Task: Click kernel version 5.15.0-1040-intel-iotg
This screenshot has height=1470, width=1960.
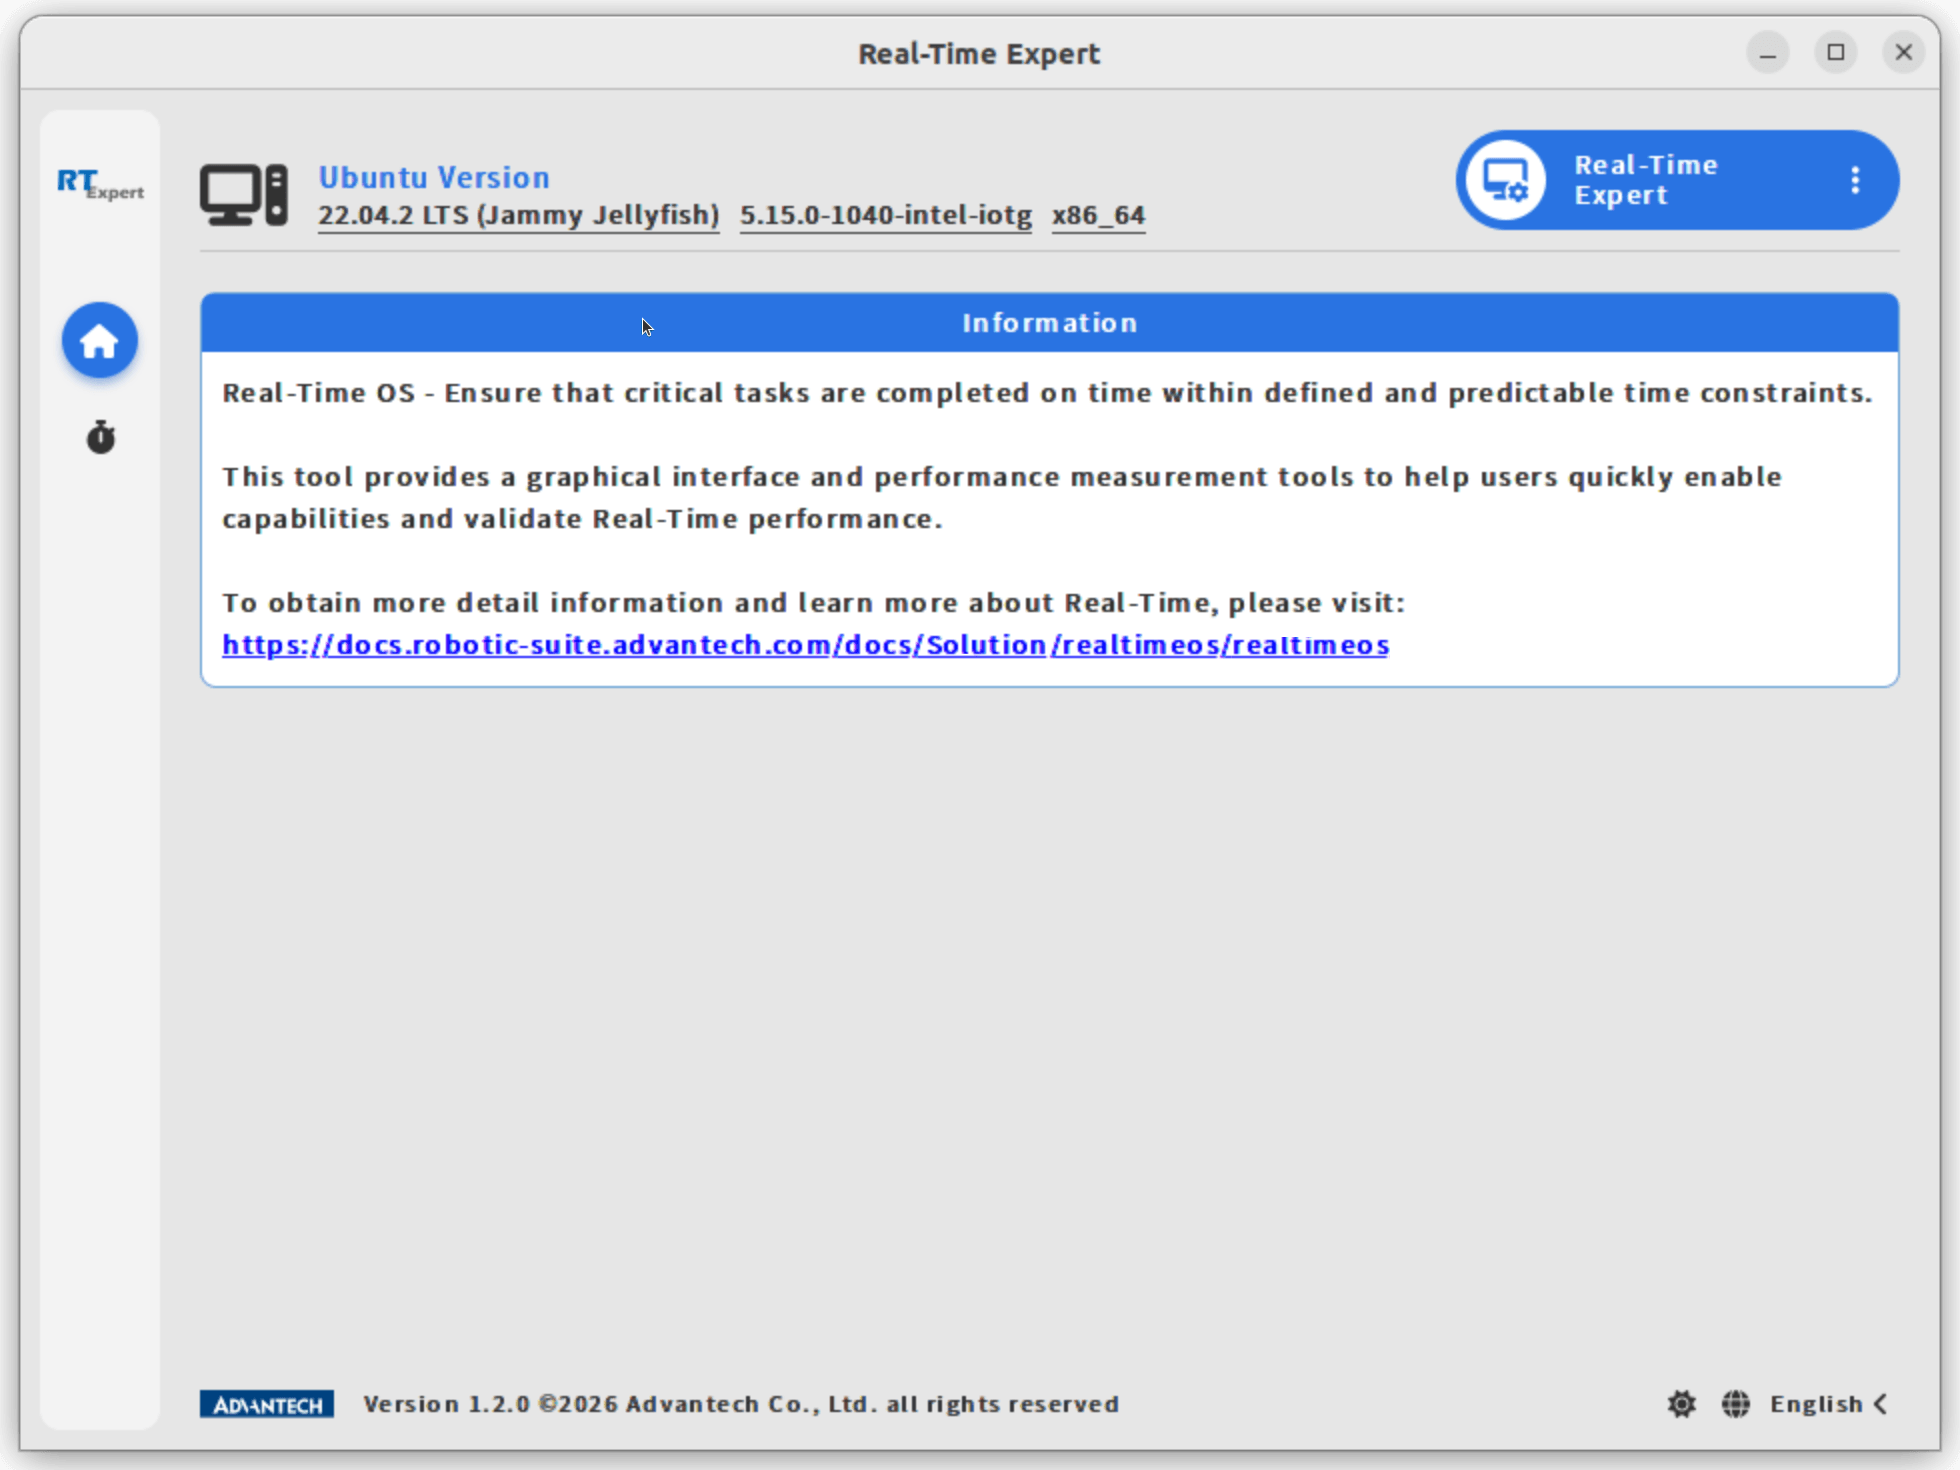Action: coord(886,215)
